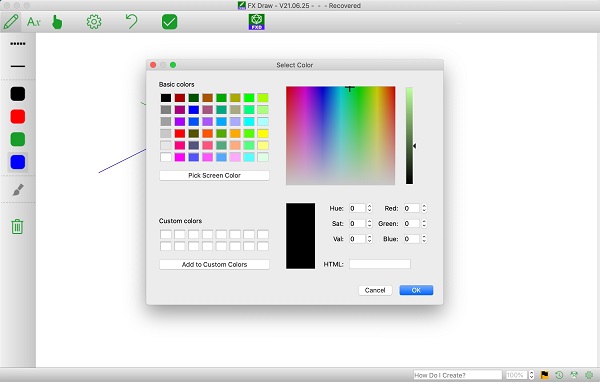Click the status bar gear icon
Viewport: 600px width, 382px height.
pyautogui.click(x=589, y=375)
